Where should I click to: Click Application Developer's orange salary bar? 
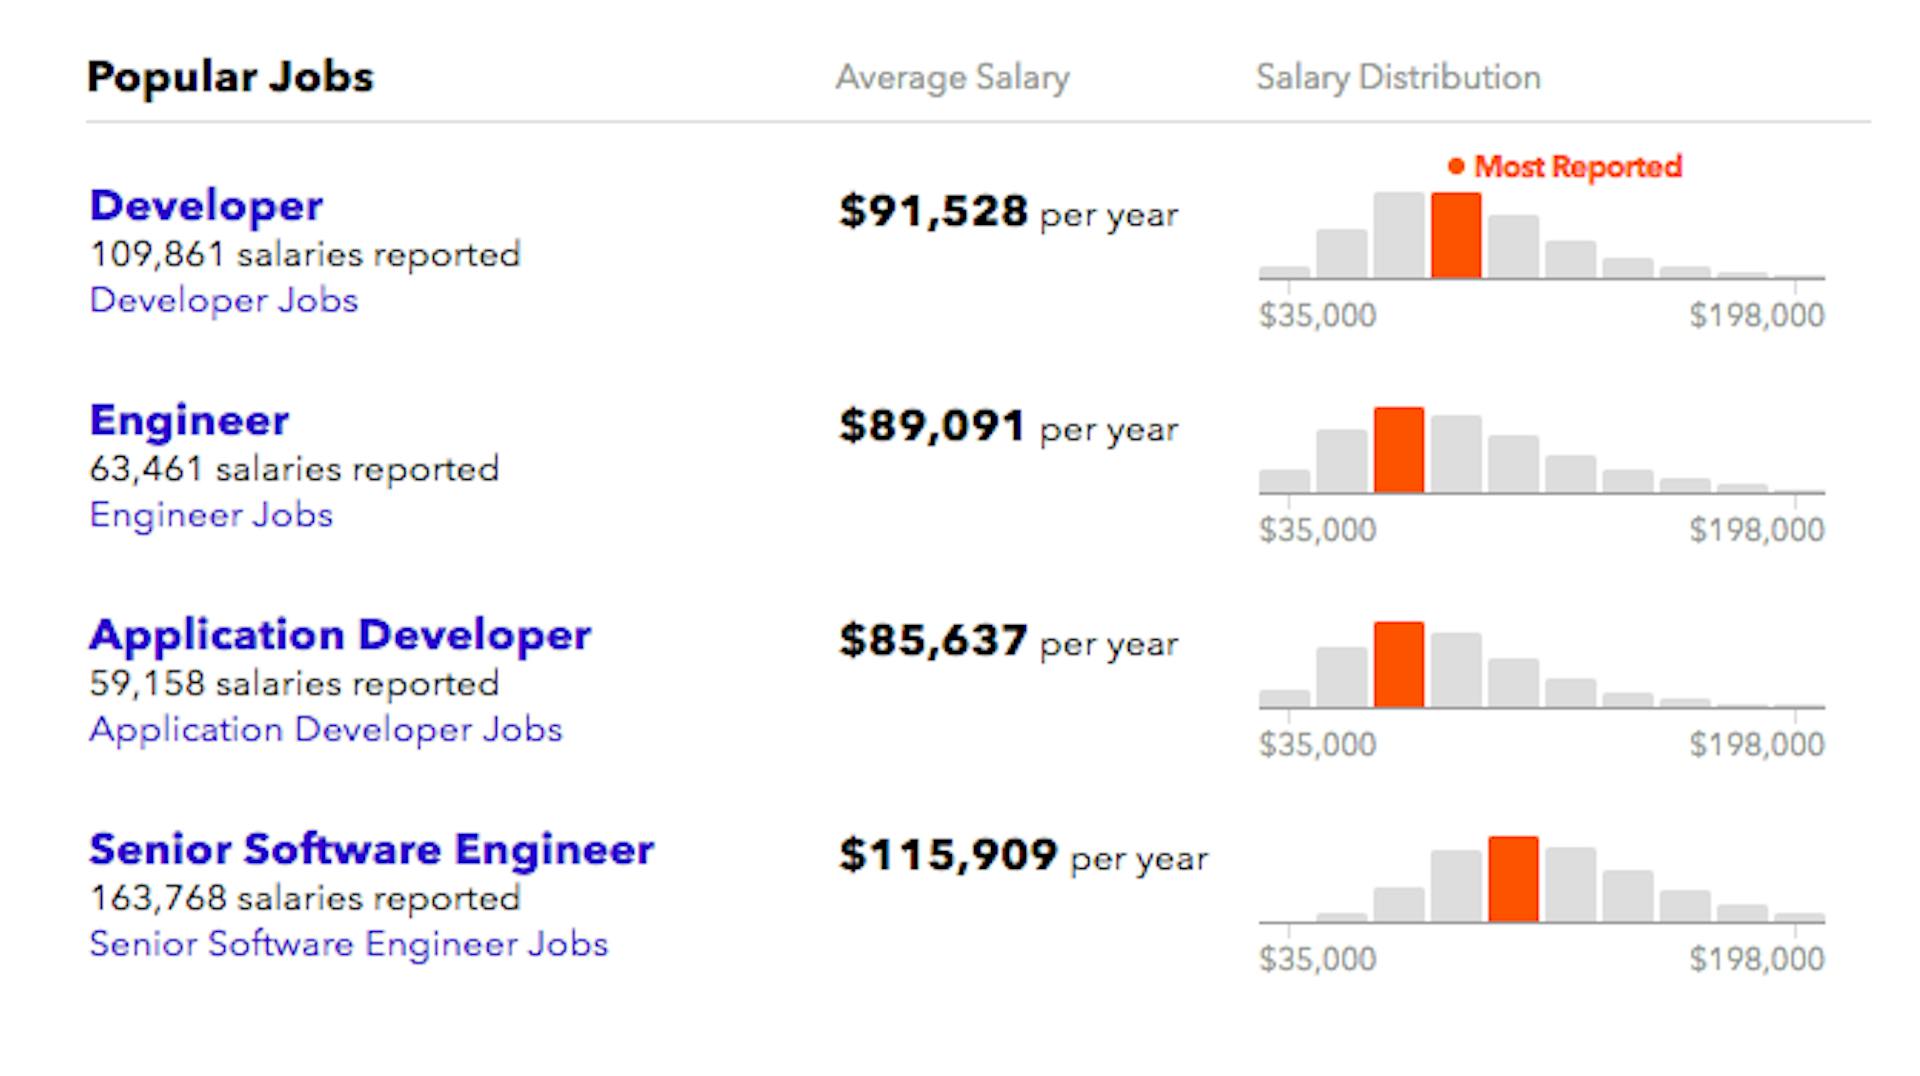[1398, 665]
